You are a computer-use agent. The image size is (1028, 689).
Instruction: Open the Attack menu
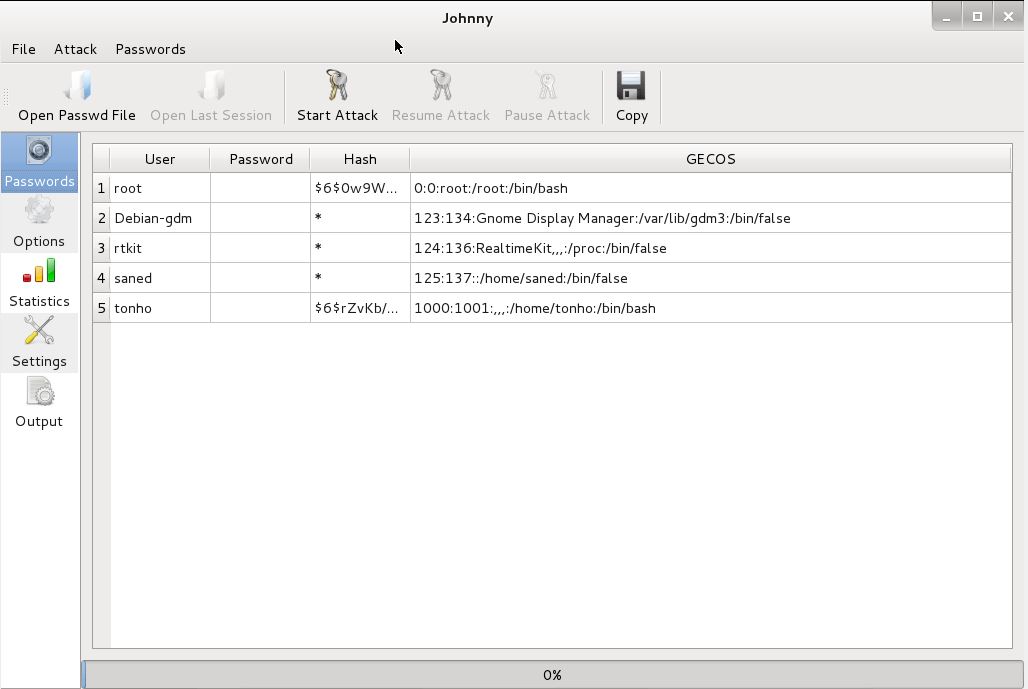point(75,49)
